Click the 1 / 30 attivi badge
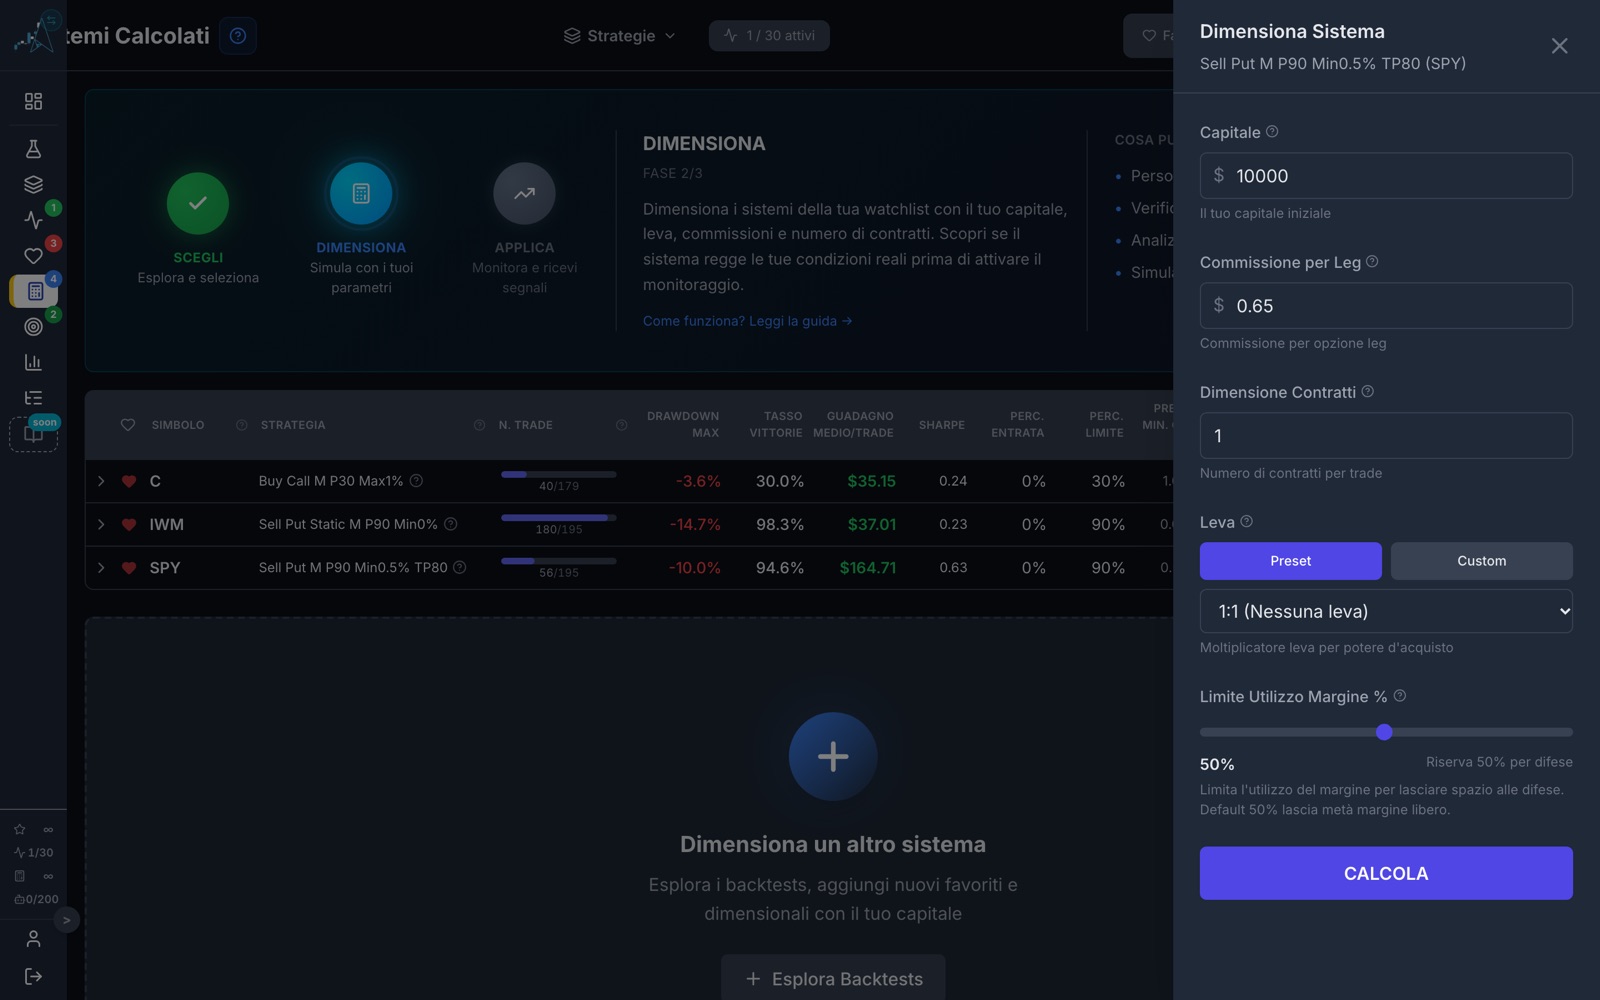Image resolution: width=1600 pixels, height=1000 pixels. (x=769, y=36)
